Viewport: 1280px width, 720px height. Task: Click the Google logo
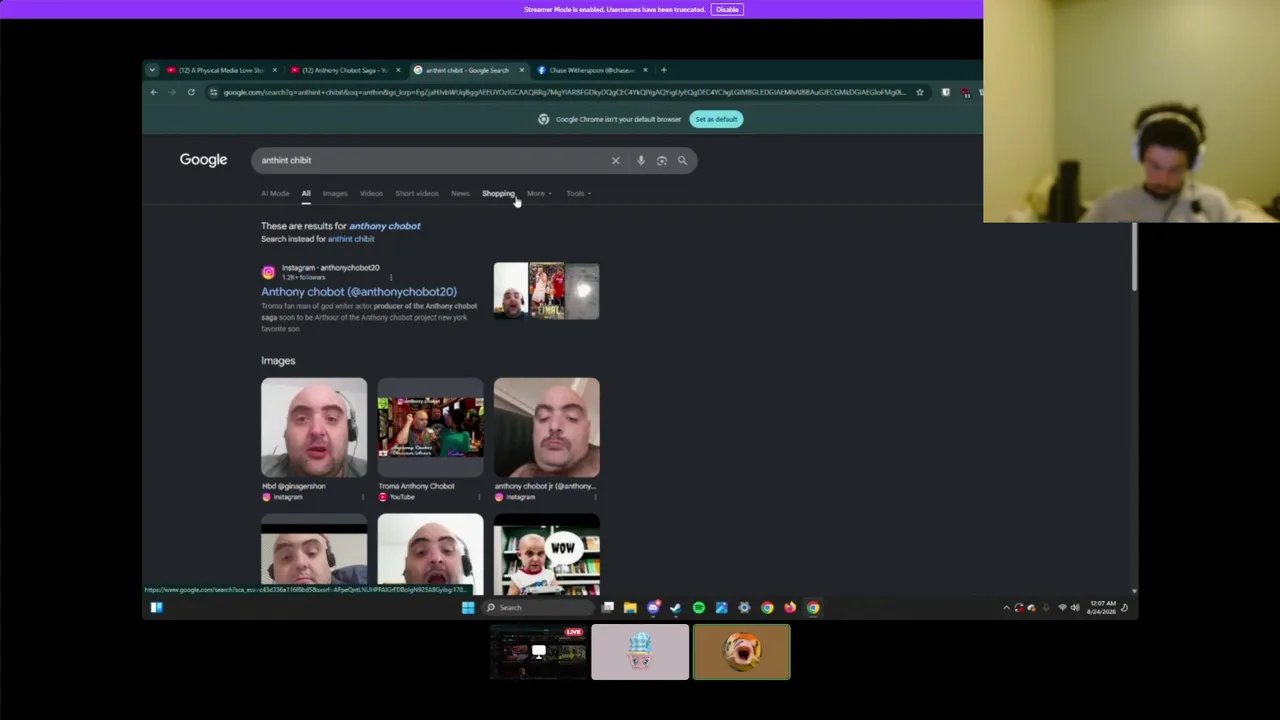point(203,160)
